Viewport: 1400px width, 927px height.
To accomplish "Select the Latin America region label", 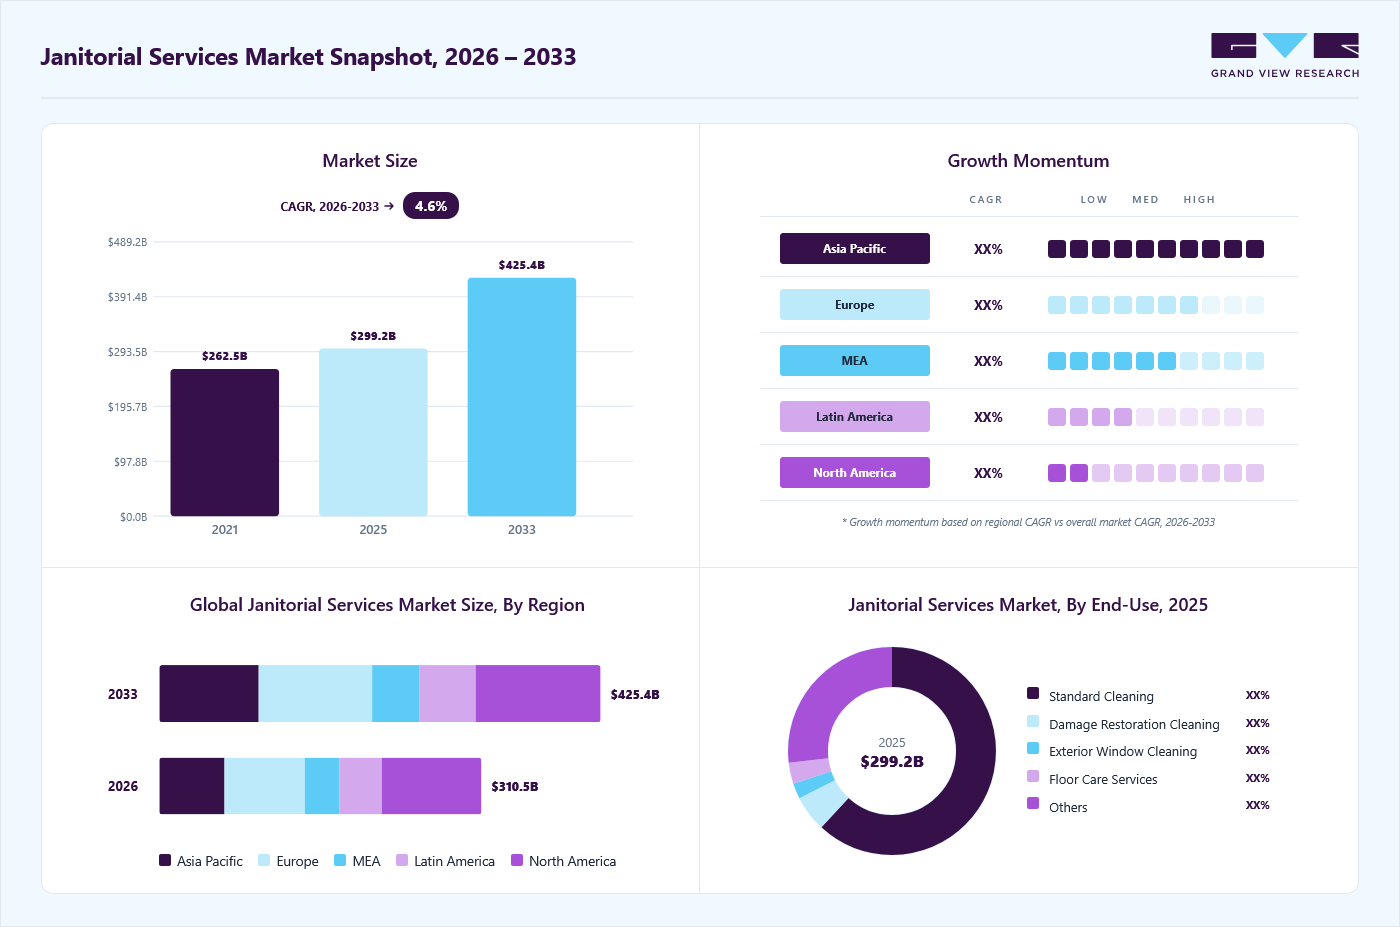I will pos(855,417).
